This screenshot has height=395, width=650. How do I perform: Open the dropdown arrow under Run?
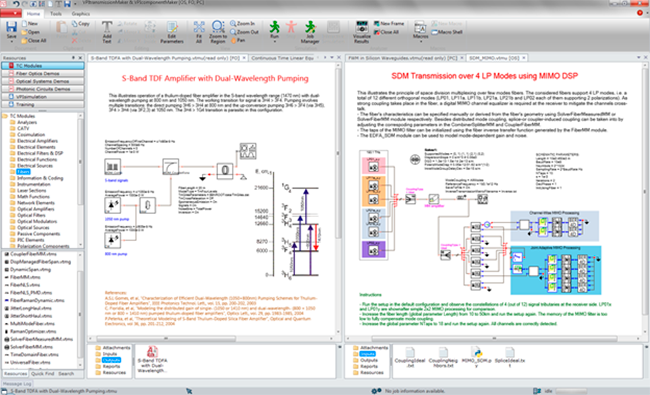[274, 42]
